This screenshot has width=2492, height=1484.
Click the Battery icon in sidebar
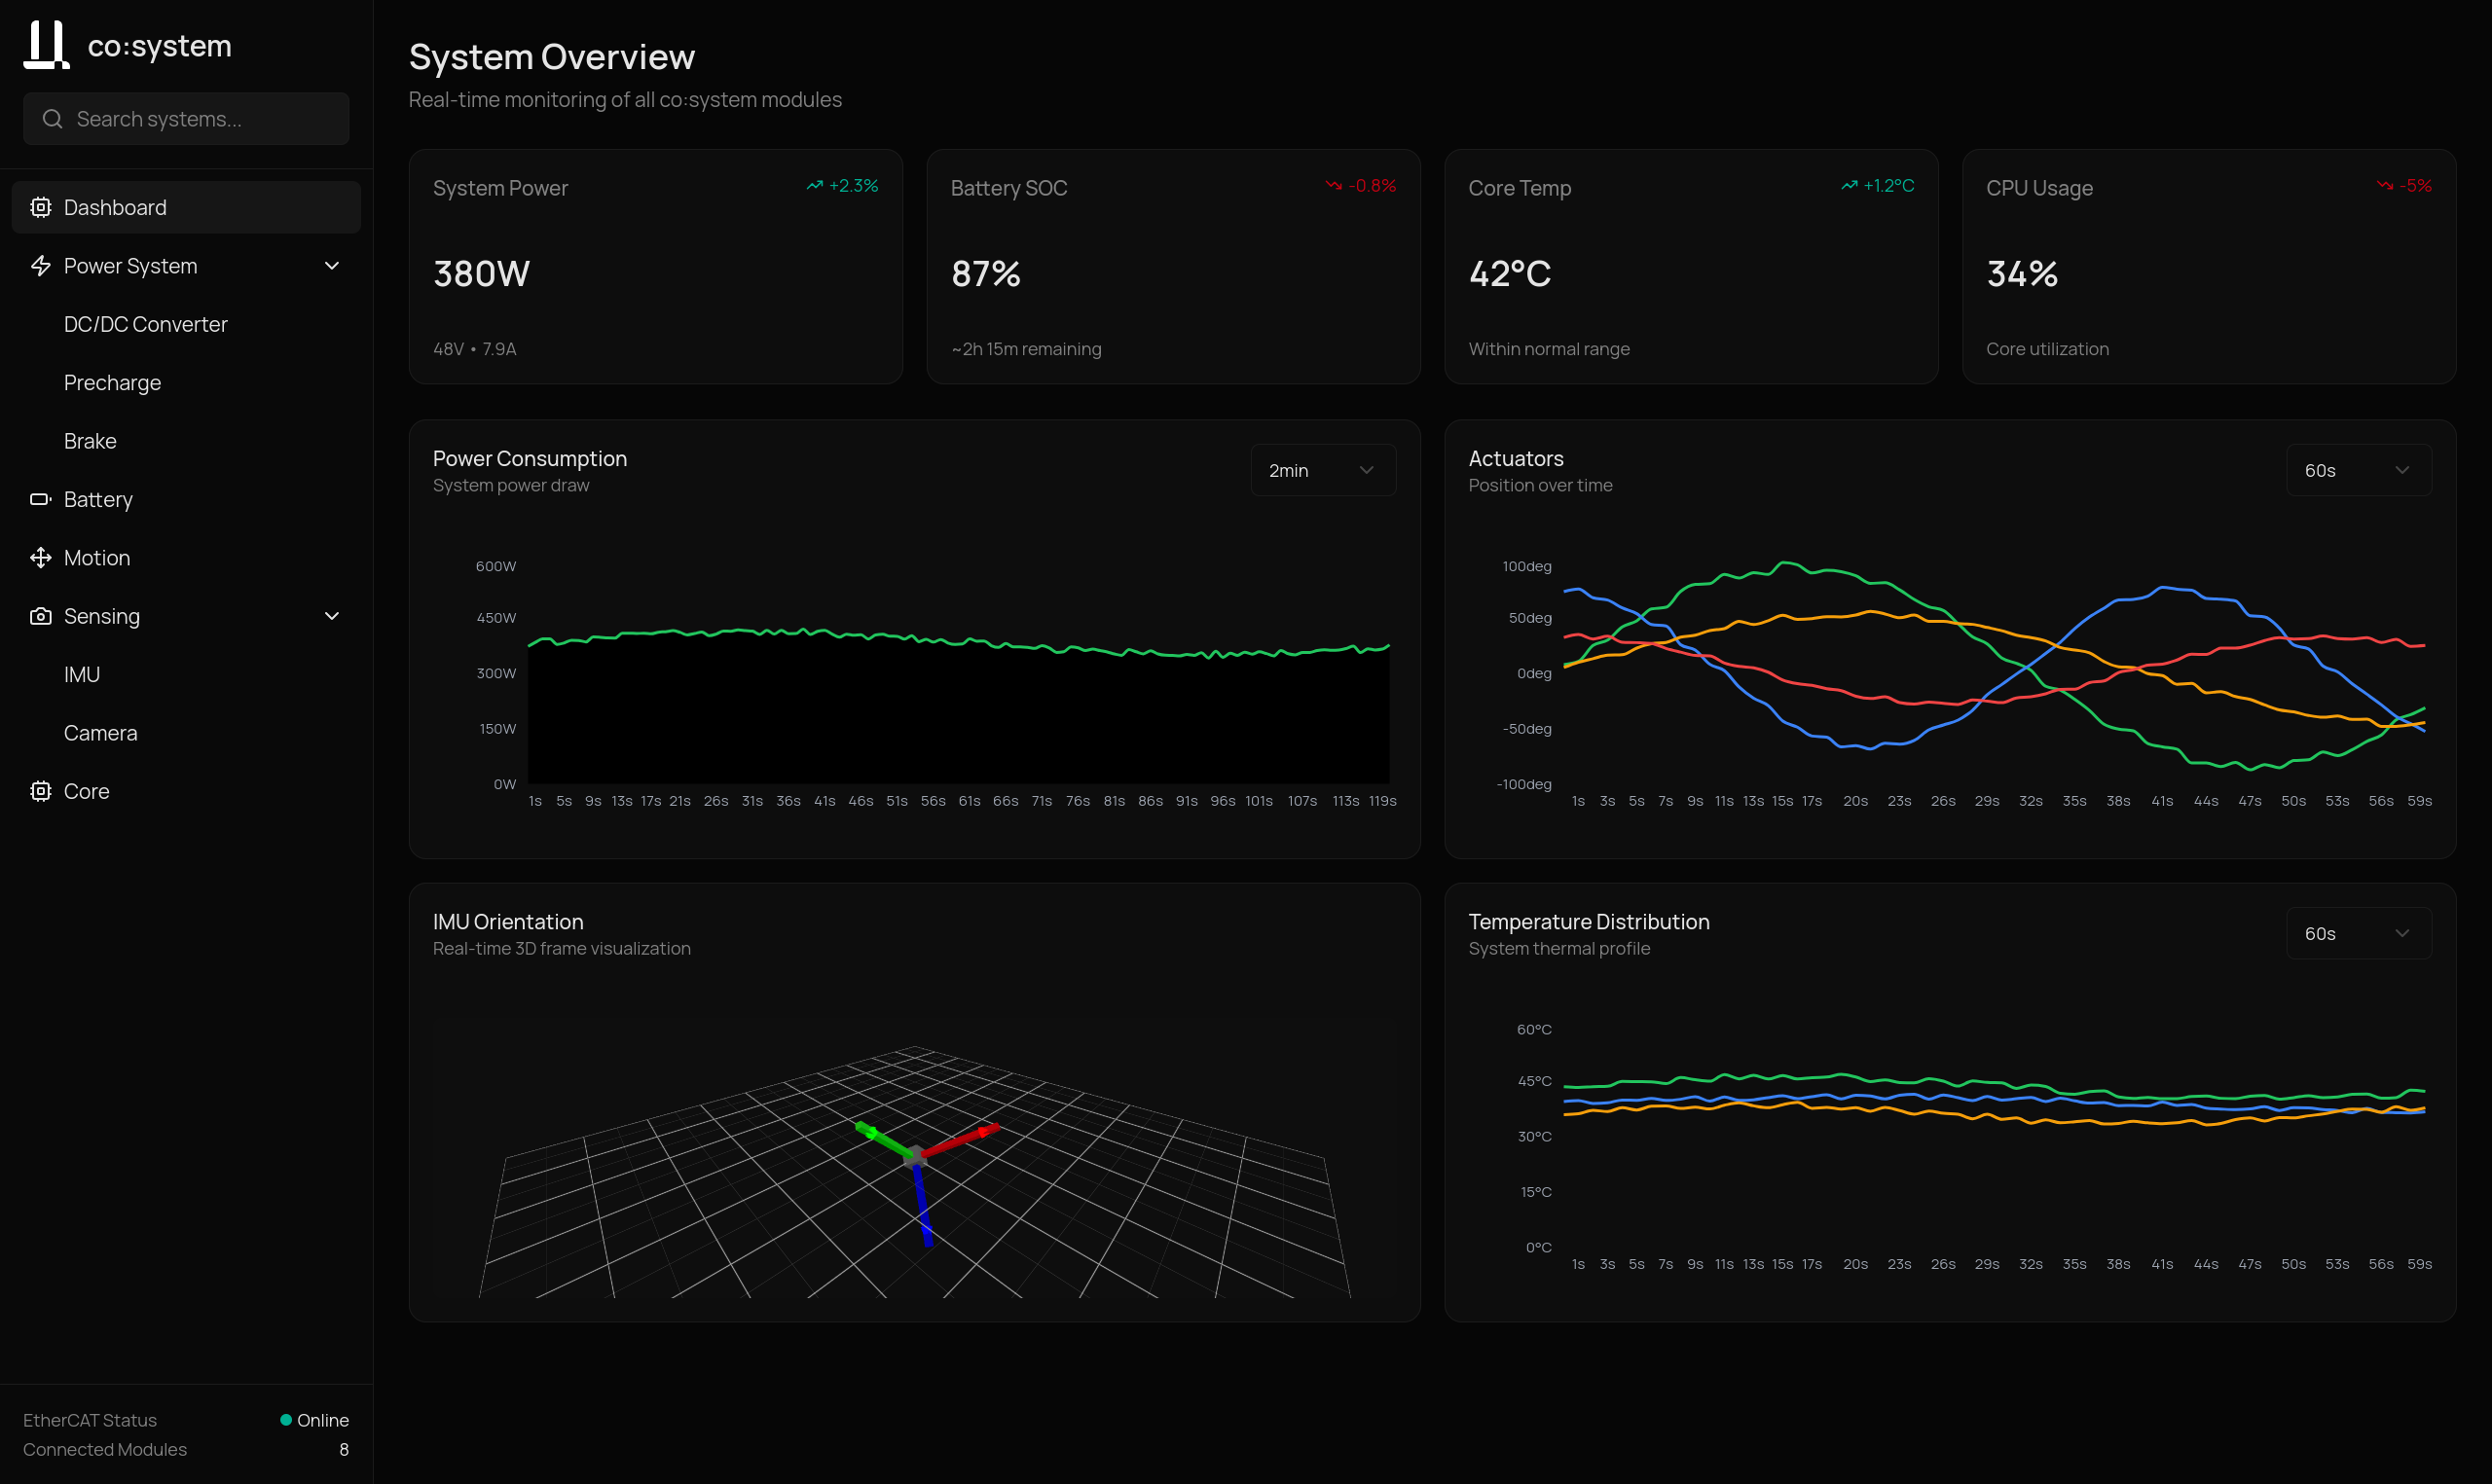coord(40,499)
